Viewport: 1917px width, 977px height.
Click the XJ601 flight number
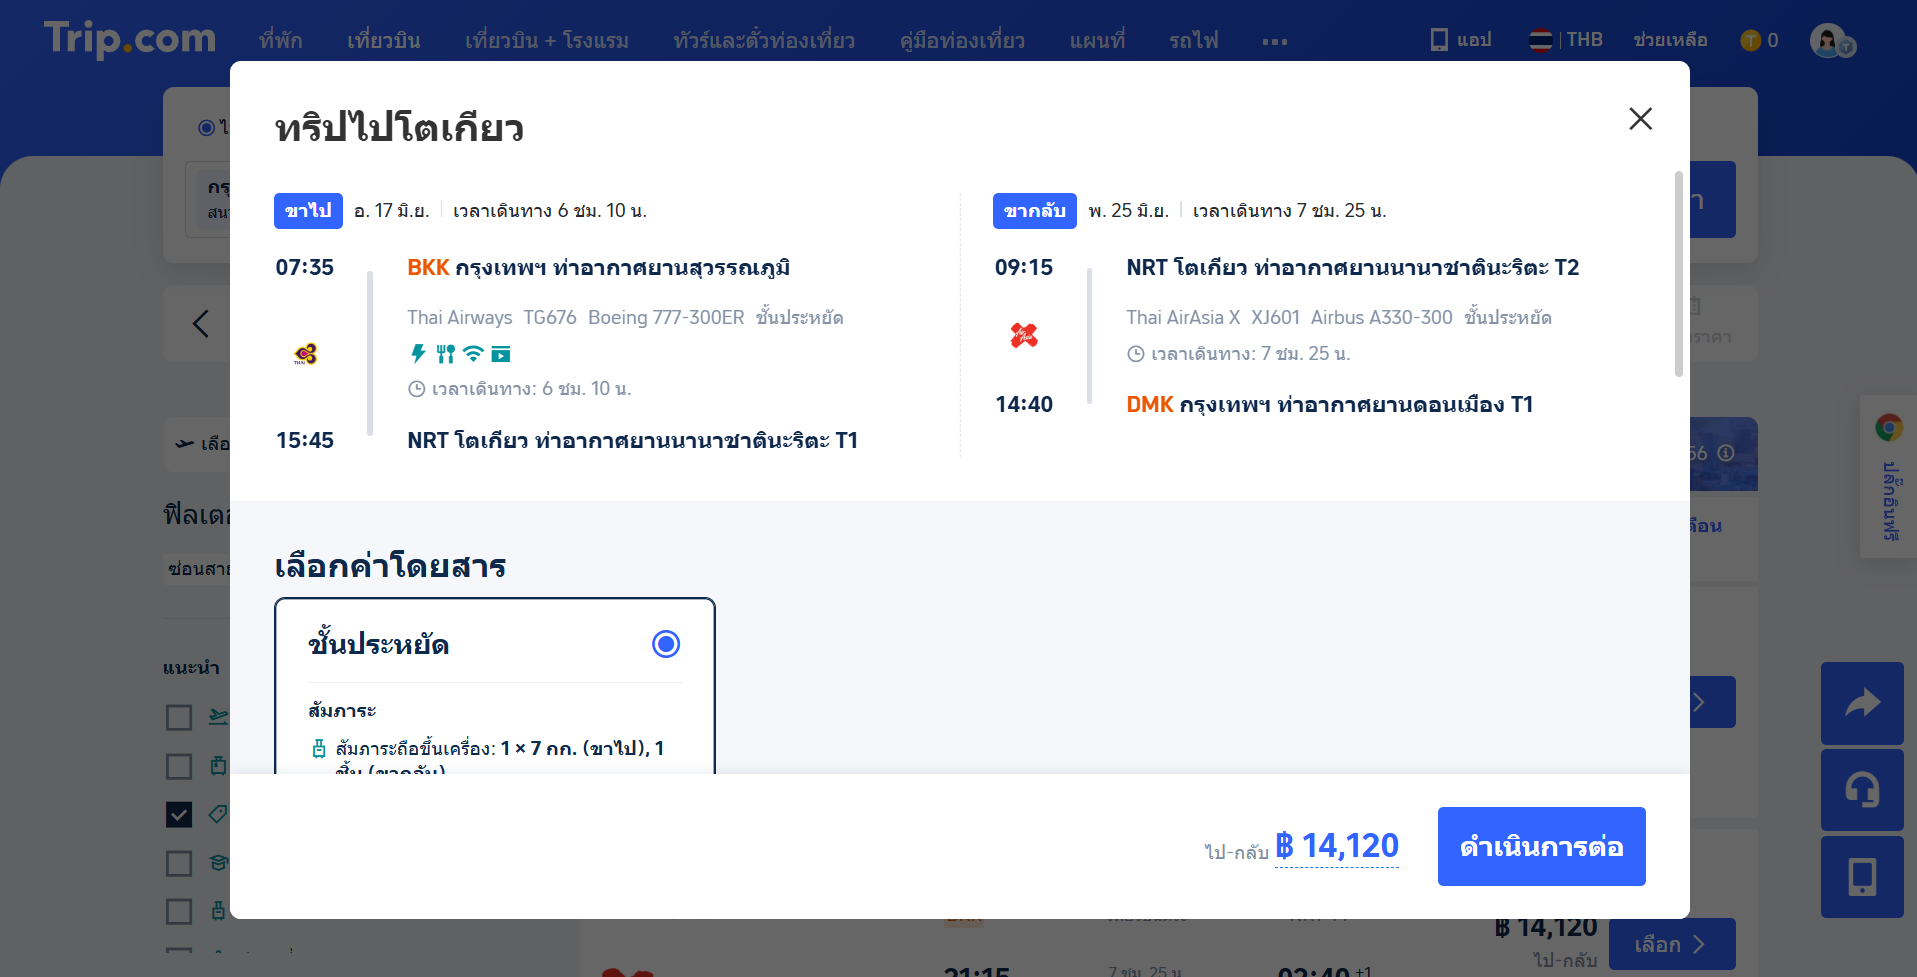1275,317
